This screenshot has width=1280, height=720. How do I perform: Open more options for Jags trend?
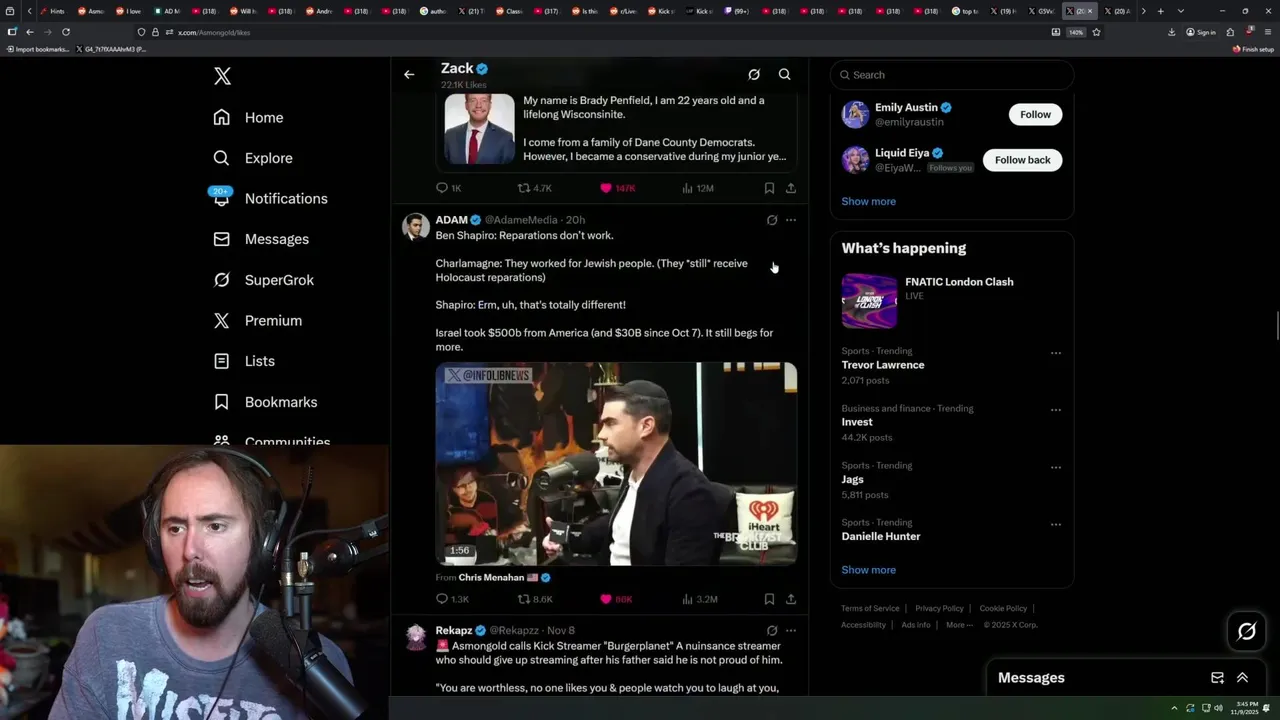(x=1055, y=467)
